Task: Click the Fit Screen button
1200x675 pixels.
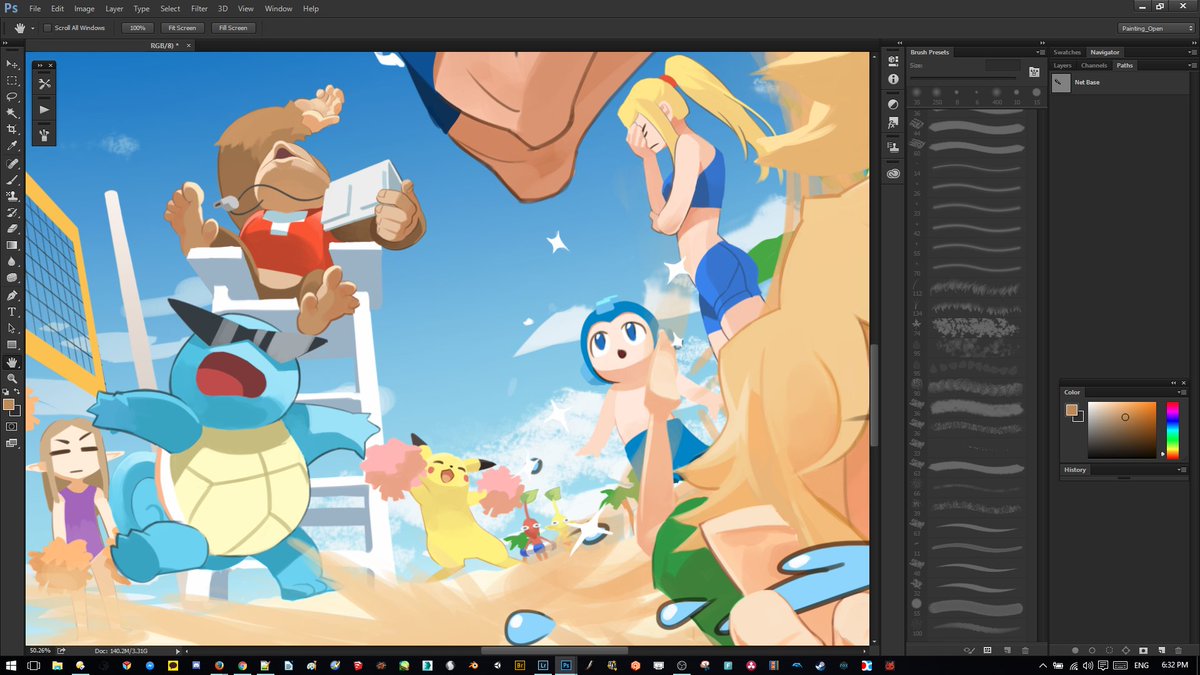Action: (183, 28)
